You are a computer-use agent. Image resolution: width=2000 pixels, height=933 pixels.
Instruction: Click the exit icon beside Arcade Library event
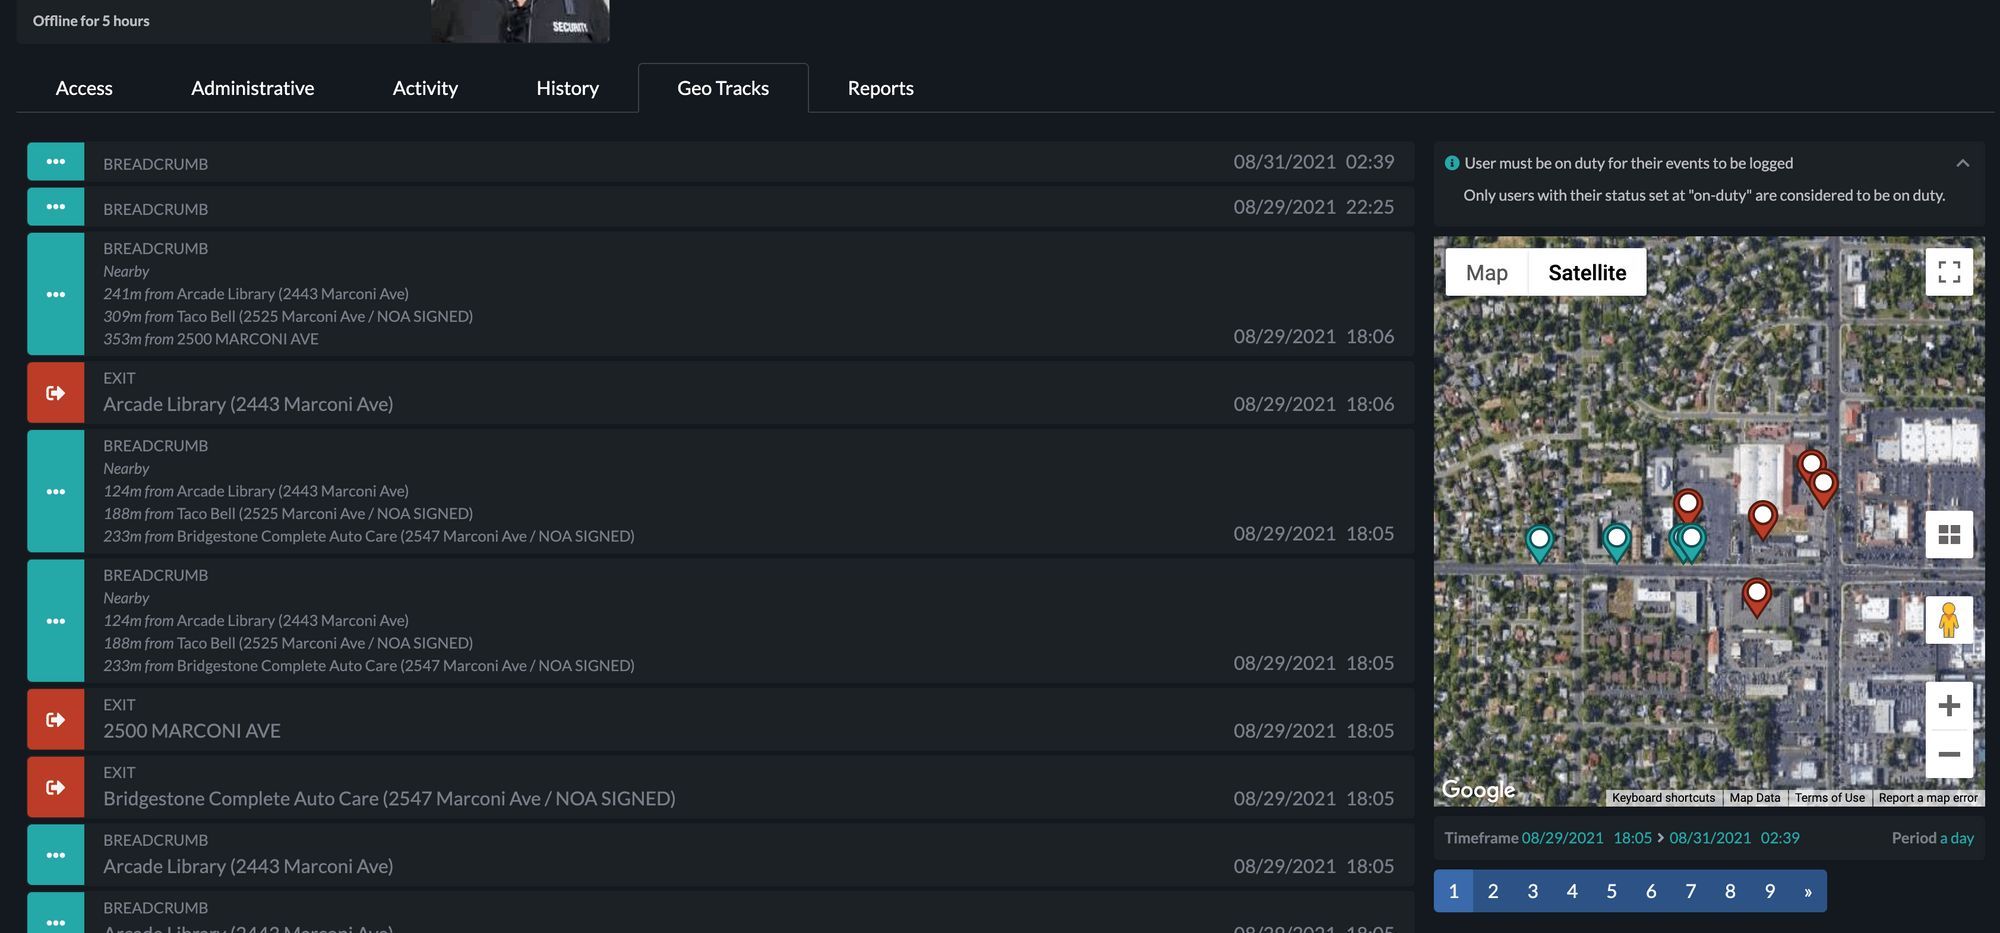click(x=55, y=391)
